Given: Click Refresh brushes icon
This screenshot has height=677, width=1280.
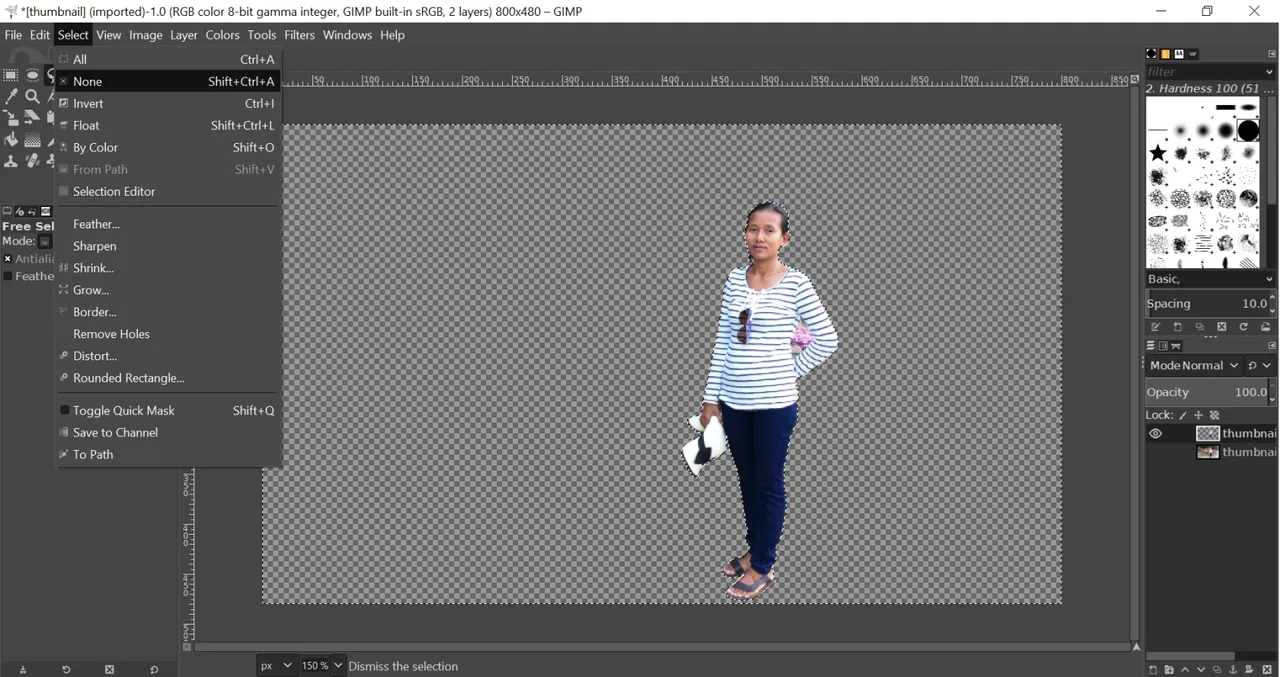Looking at the screenshot, I should 1244,327.
